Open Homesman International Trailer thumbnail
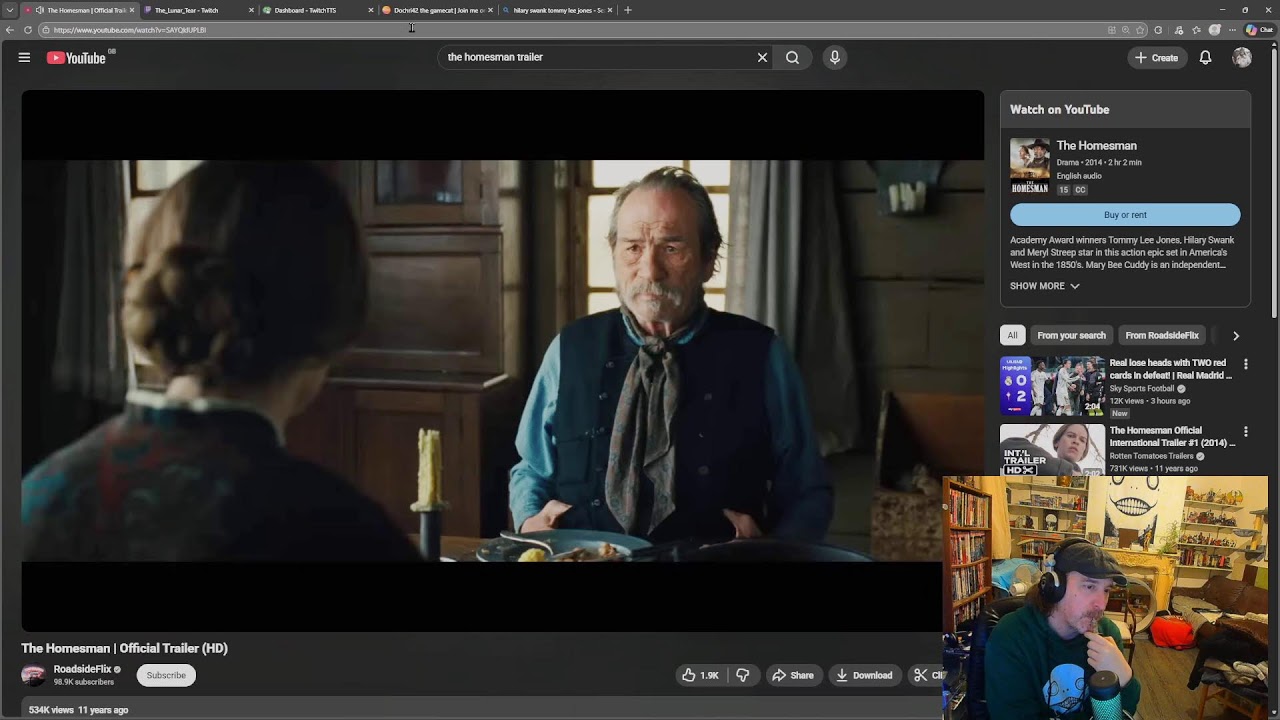Viewport: 1280px width, 720px height. tap(1052, 450)
